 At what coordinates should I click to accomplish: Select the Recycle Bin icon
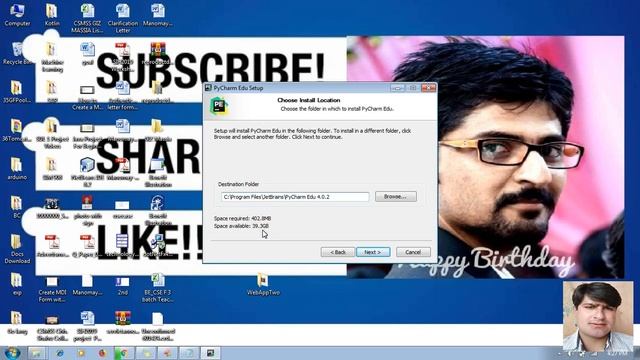pos(17,53)
